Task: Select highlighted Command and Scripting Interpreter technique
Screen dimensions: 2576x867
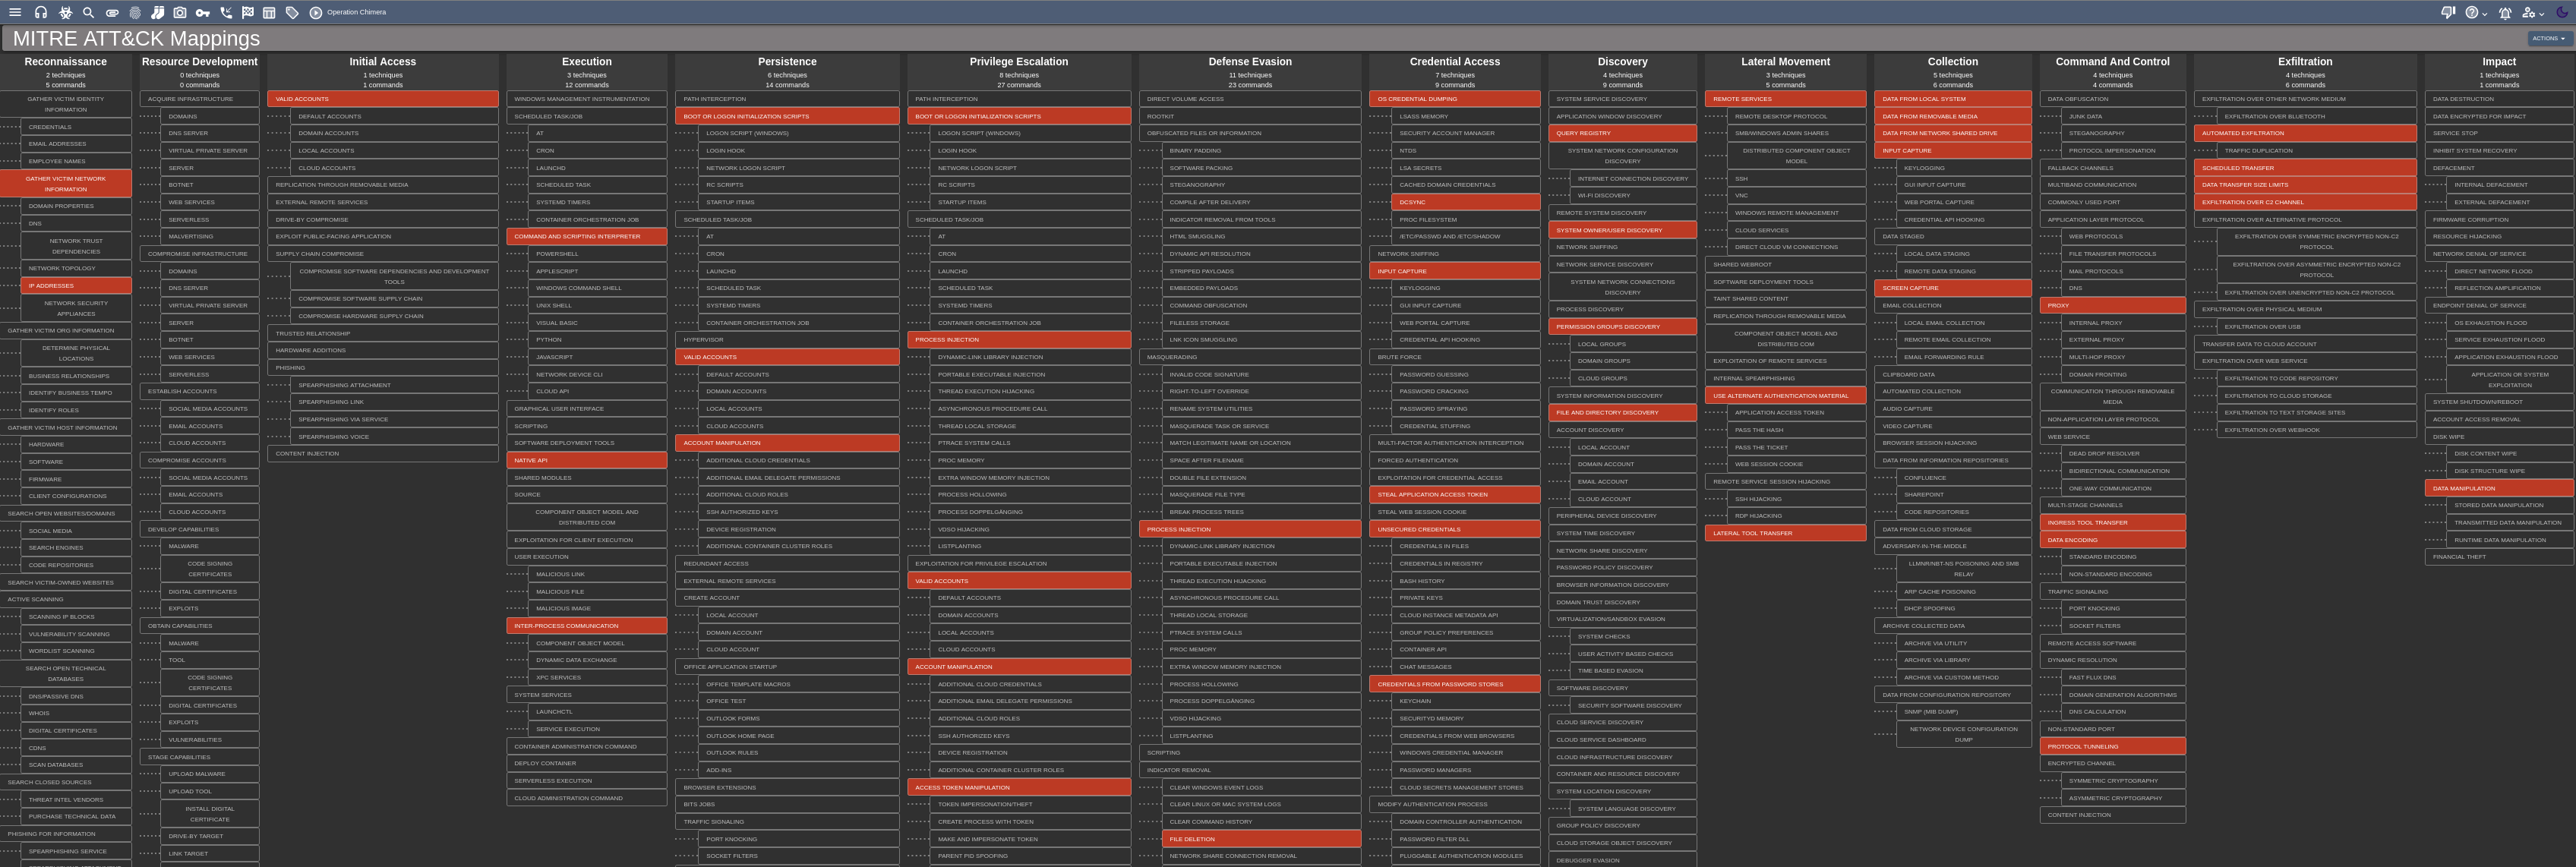Action: tap(586, 237)
